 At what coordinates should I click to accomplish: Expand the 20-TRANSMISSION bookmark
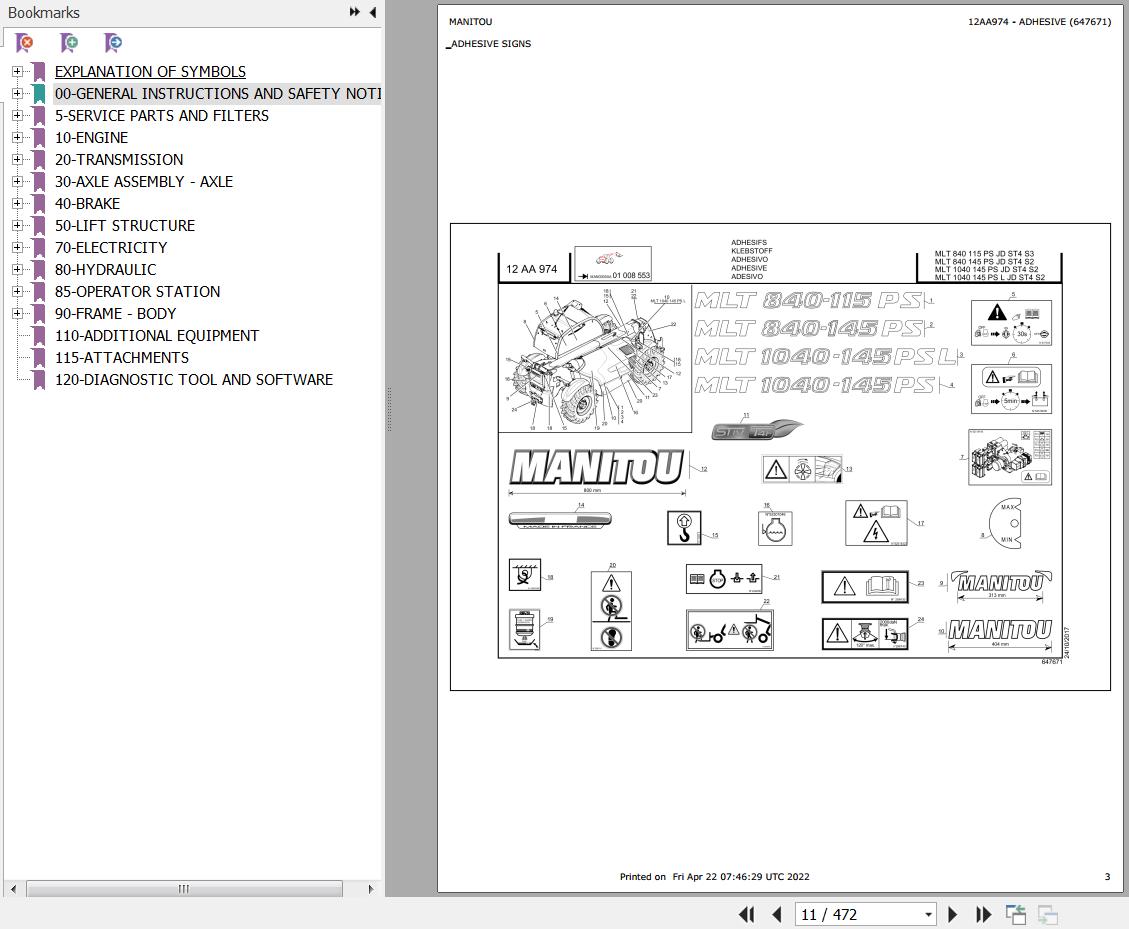pos(17,159)
